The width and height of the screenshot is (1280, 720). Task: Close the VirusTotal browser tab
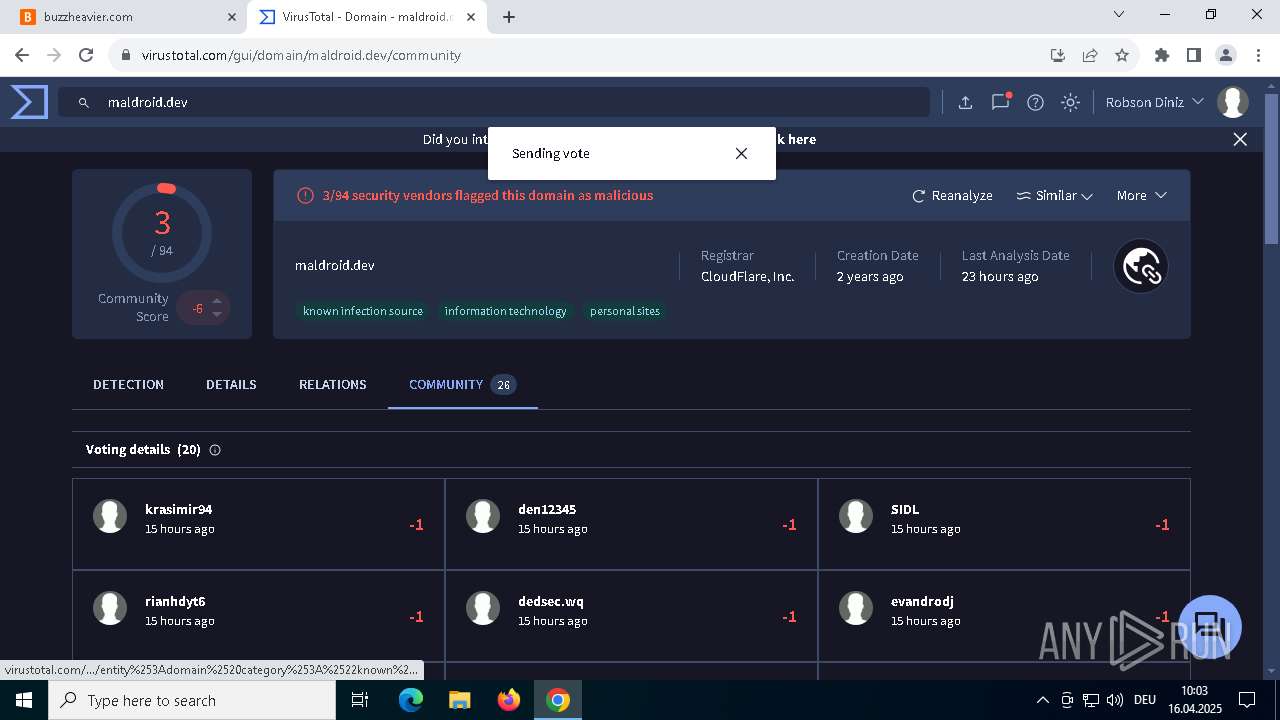471,17
